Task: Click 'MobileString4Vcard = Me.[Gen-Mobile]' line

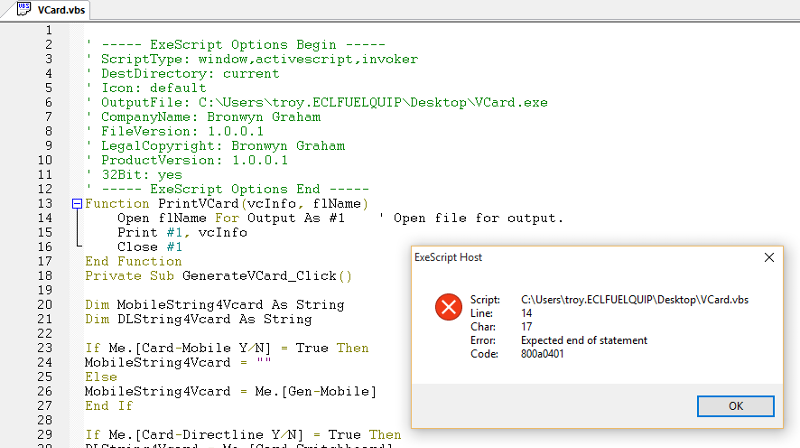Action: 231,392
